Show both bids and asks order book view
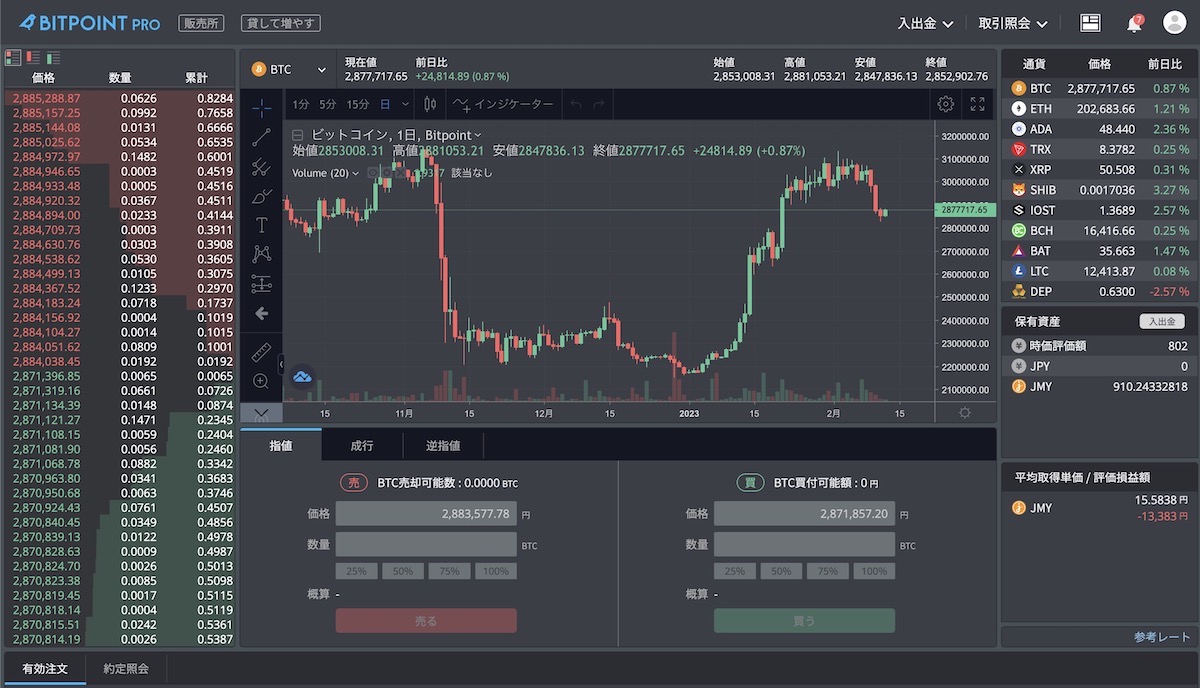The height and width of the screenshot is (688, 1200). coord(13,58)
